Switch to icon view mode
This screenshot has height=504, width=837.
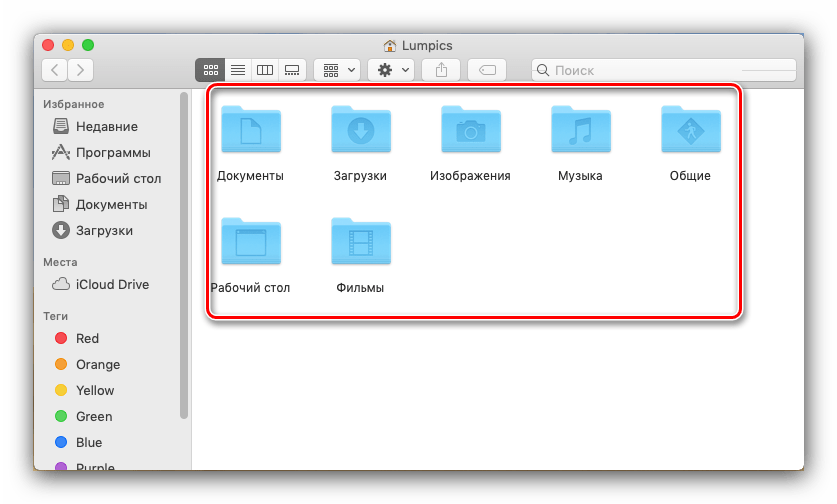(x=210, y=70)
